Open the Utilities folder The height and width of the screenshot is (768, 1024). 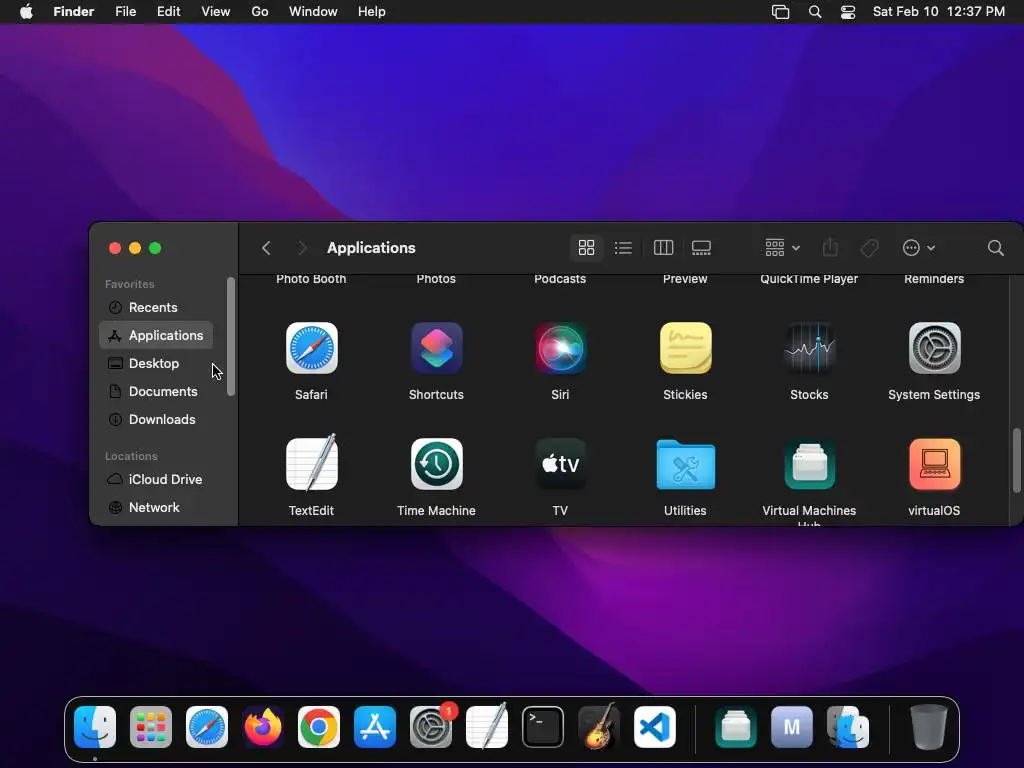click(x=685, y=464)
